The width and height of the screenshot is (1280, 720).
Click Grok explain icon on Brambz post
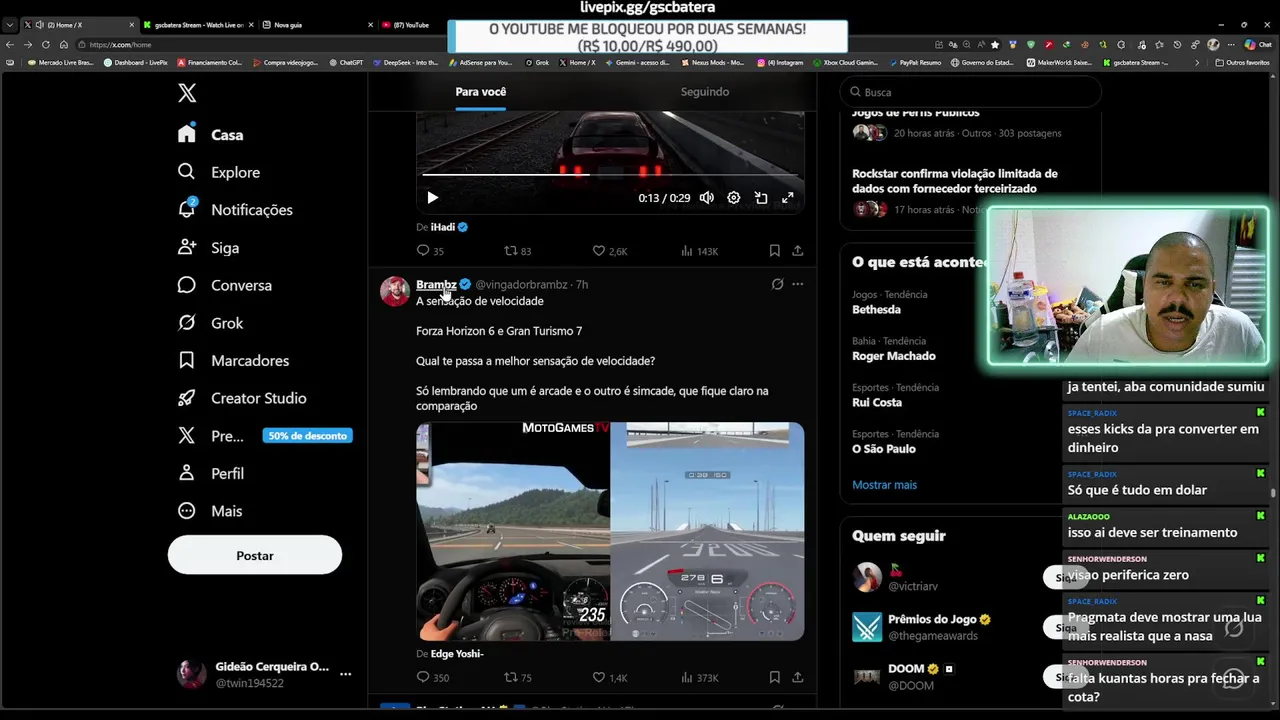pyautogui.click(x=777, y=284)
